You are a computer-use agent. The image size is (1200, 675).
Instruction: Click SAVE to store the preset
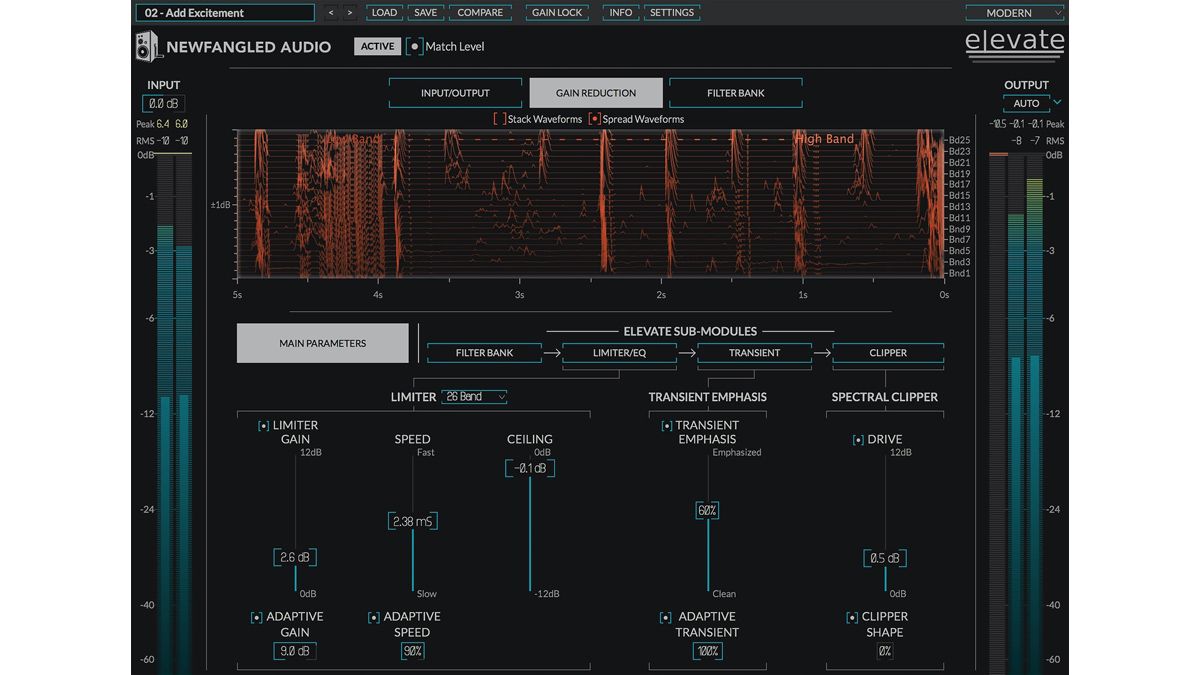click(x=426, y=12)
